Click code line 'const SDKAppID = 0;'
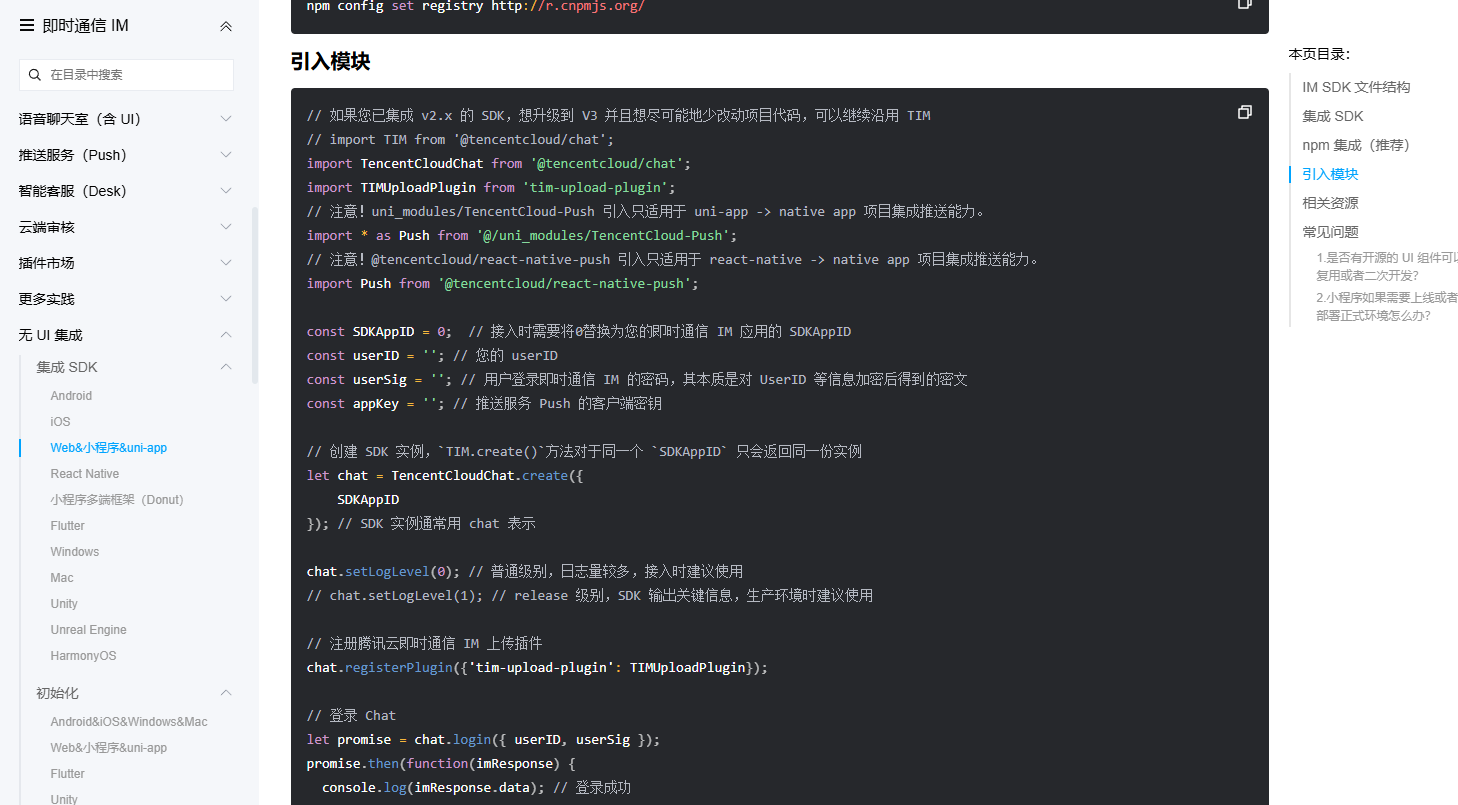 tap(379, 332)
